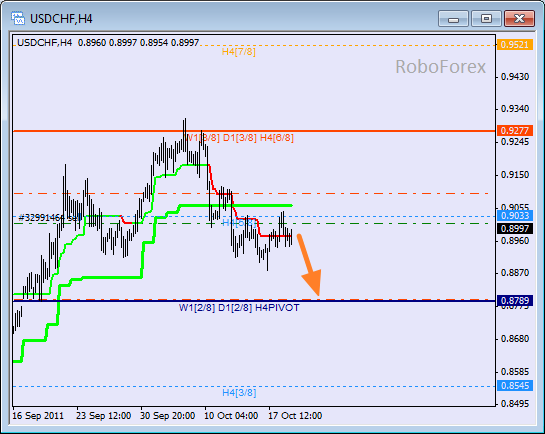Viewport: 545px width, 434px height.
Task: Click the 0.9430 price scale value
Action: (x=515, y=76)
